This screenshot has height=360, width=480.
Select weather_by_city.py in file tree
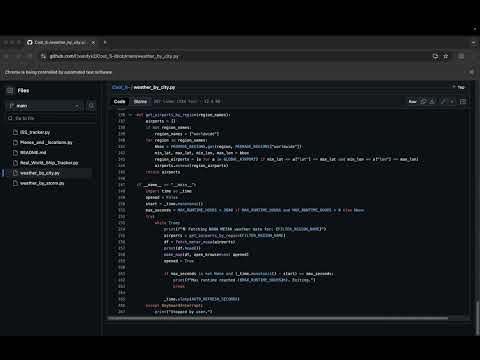pyautogui.click(x=40, y=173)
